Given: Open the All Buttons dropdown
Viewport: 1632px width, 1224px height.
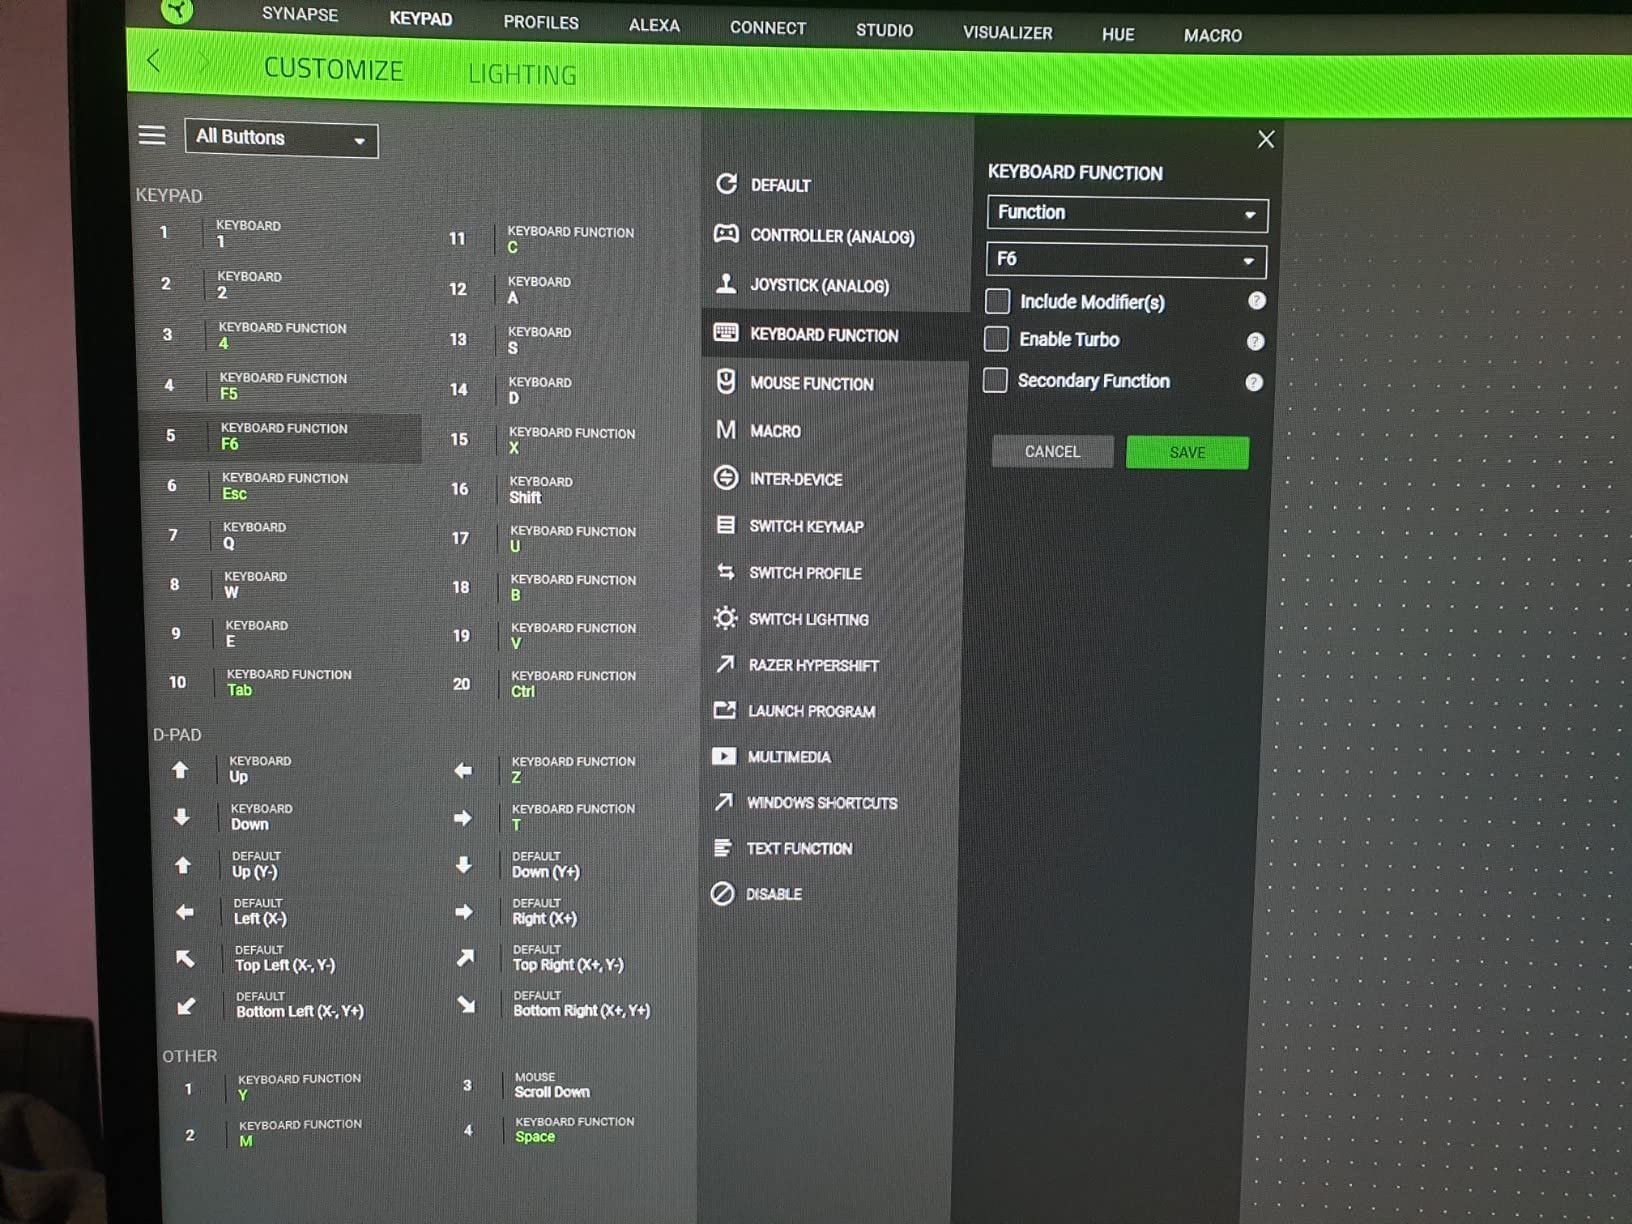Looking at the screenshot, I should coord(281,138).
